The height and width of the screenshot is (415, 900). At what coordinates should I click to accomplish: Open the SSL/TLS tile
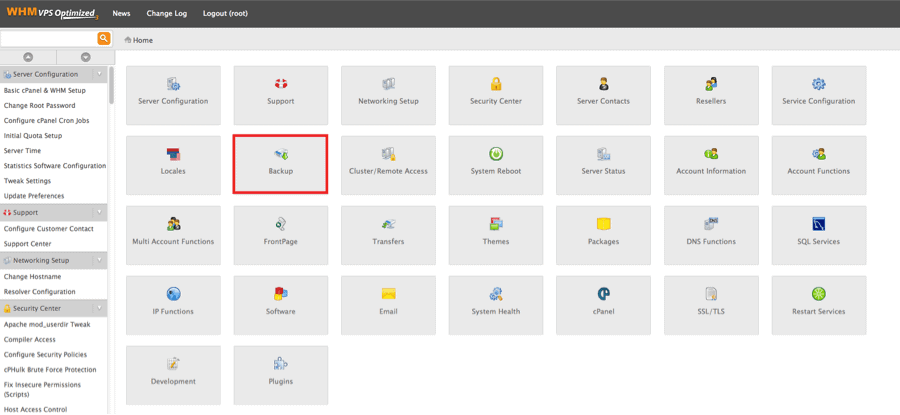click(711, 305)
